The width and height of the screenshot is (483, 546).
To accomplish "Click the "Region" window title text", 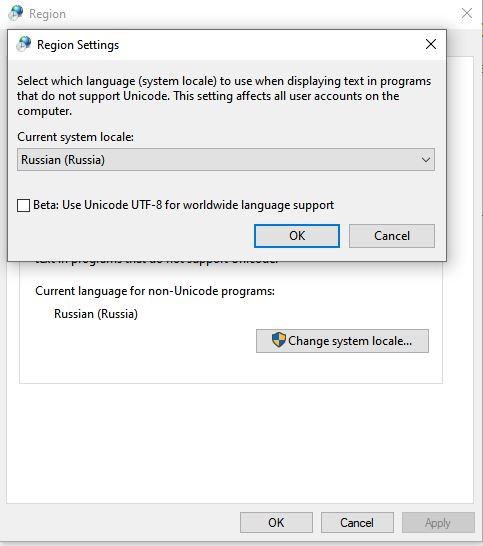I will (47, 14).
